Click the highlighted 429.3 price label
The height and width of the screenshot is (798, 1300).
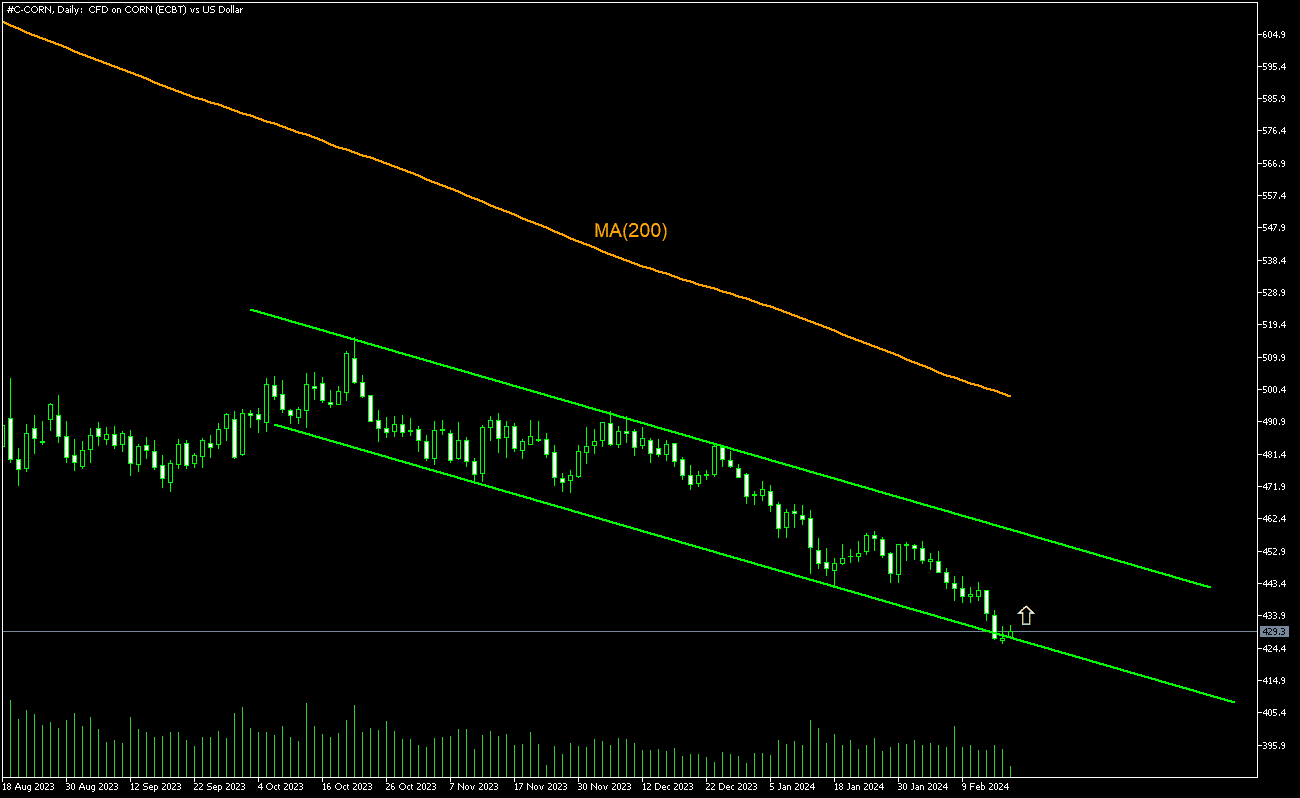pyautogui.click(x=1272, y=632)
